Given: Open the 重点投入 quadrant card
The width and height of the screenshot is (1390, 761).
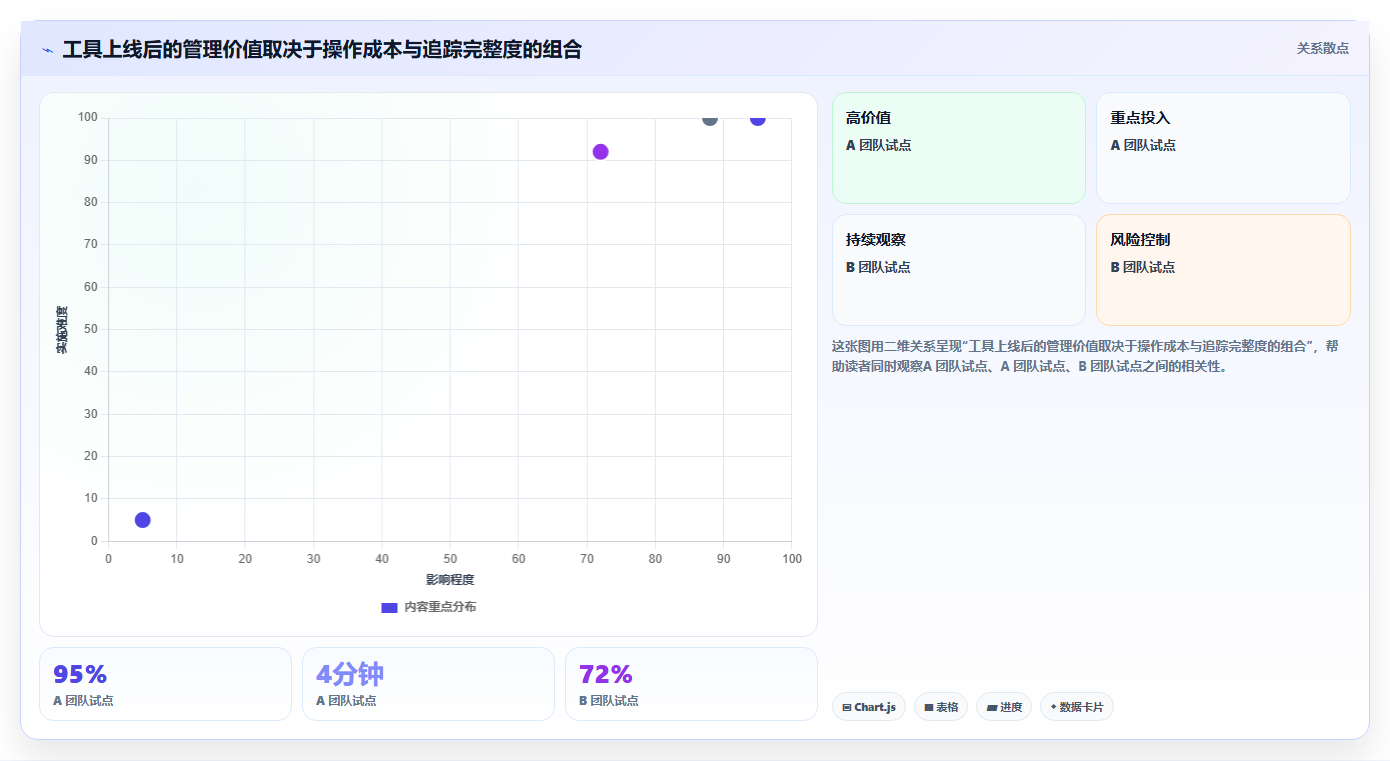Looking at the screenshot, I should click(1223, 148).
